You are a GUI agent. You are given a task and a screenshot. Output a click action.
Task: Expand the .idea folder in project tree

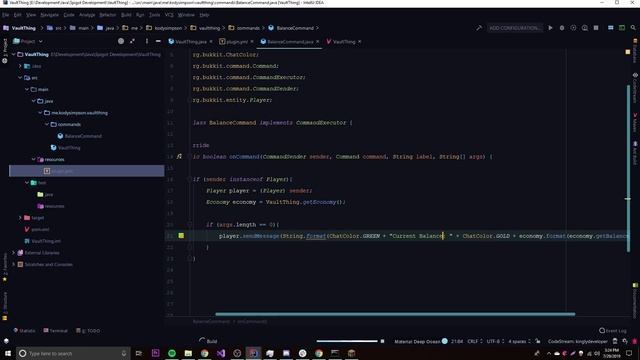point(20,66)
